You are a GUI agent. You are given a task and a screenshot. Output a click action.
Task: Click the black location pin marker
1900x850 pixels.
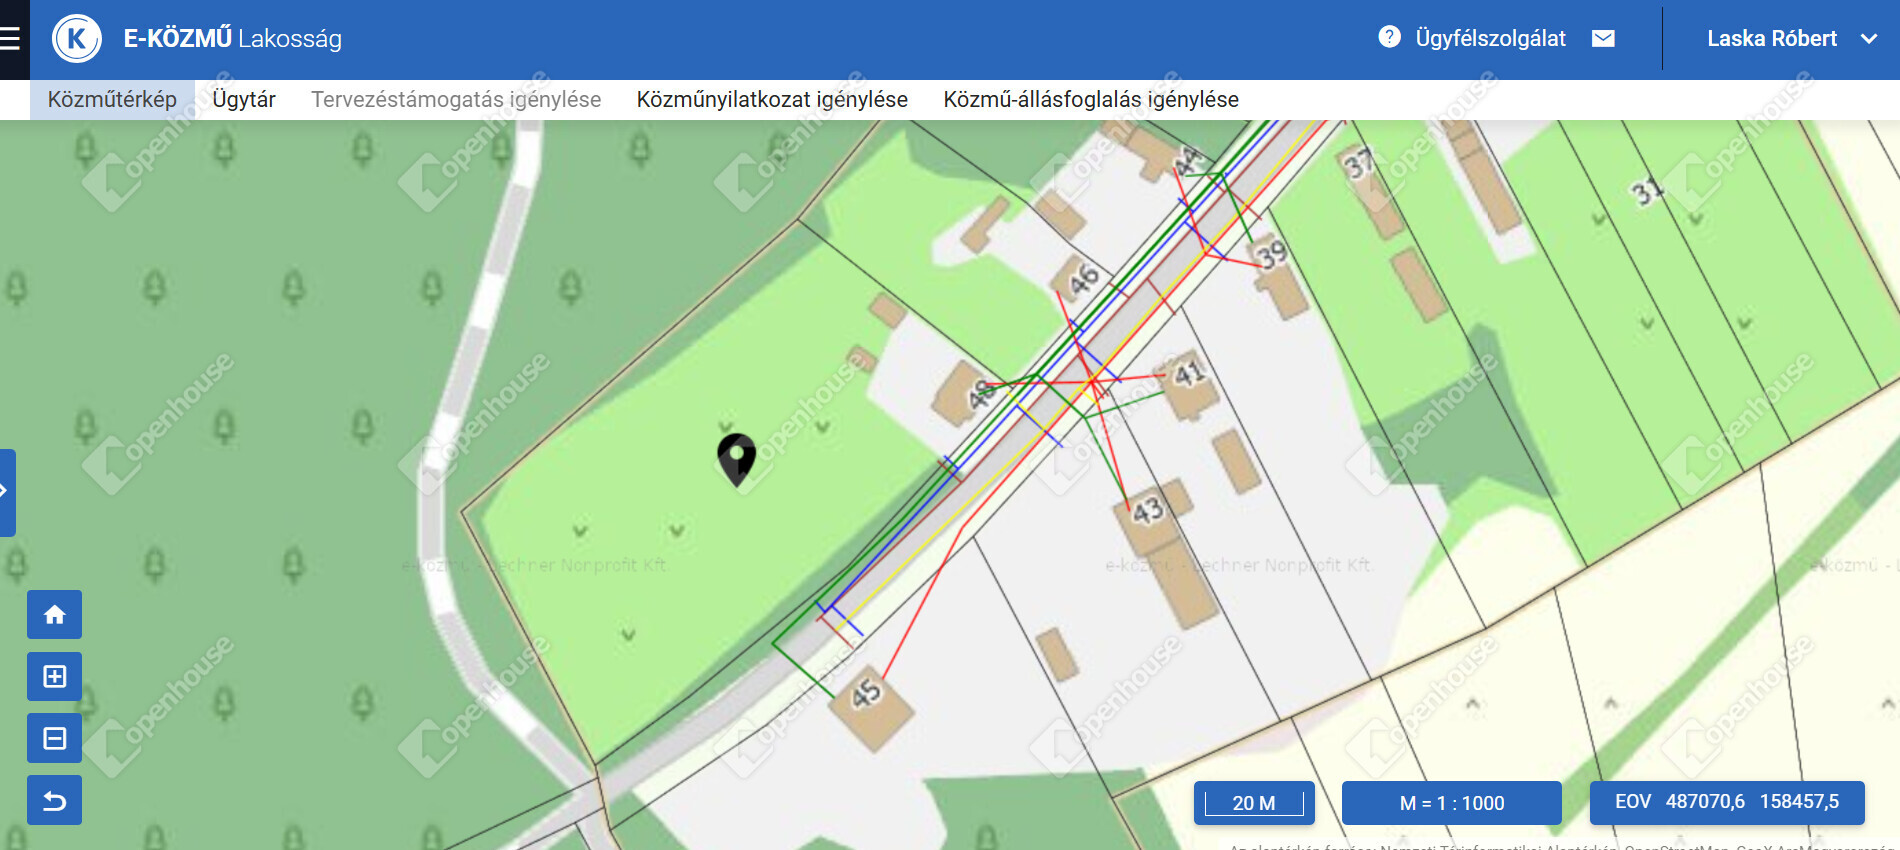737,456
